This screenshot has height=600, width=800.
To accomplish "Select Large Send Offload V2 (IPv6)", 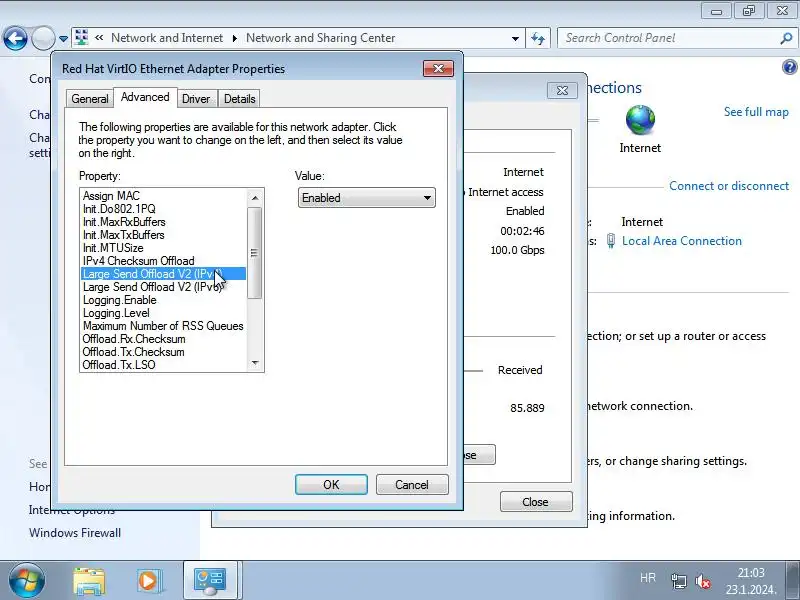I will click(x=163, y=287).
